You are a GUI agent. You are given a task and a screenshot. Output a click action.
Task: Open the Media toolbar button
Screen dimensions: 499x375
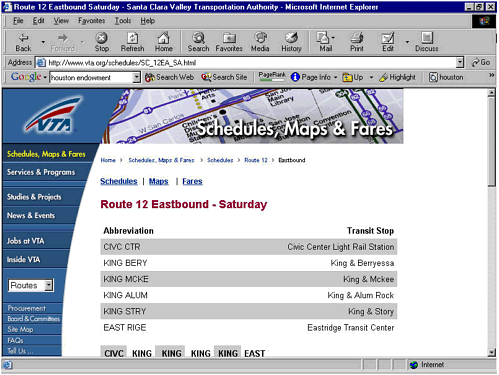pyautogui.click(x=260, y=42)
